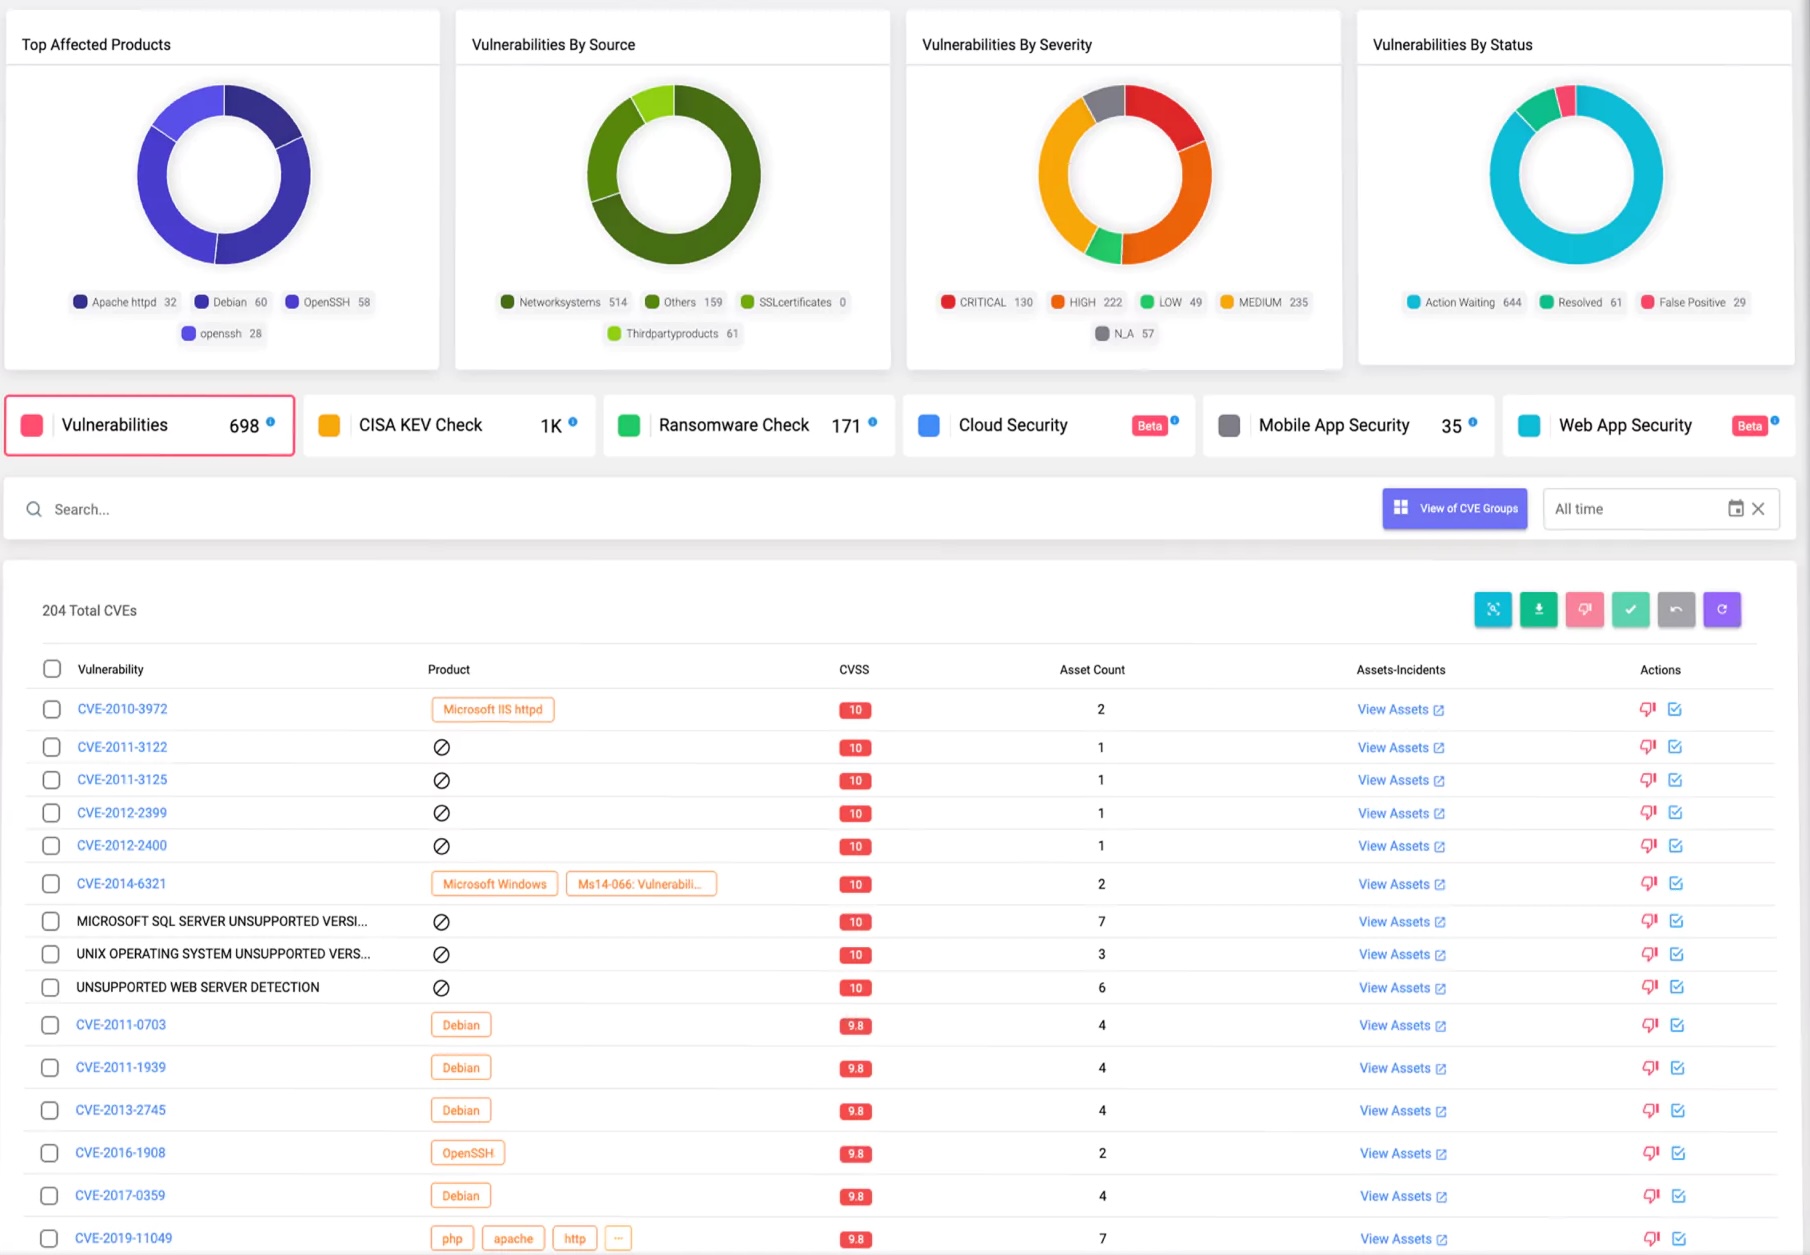Click thumbs-down icon for CVE-2012-2399
Screen dimensions: 1810x1255
pos(1648,813)
